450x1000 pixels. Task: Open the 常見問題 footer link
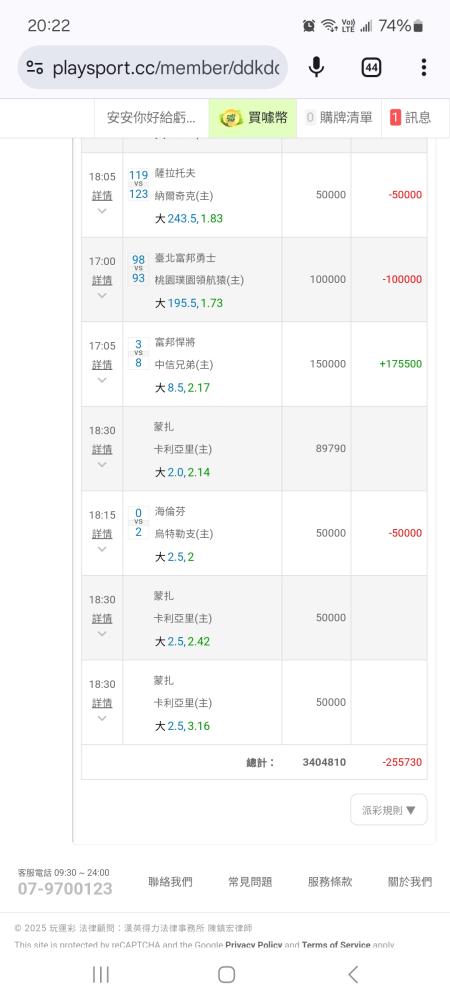250,882
